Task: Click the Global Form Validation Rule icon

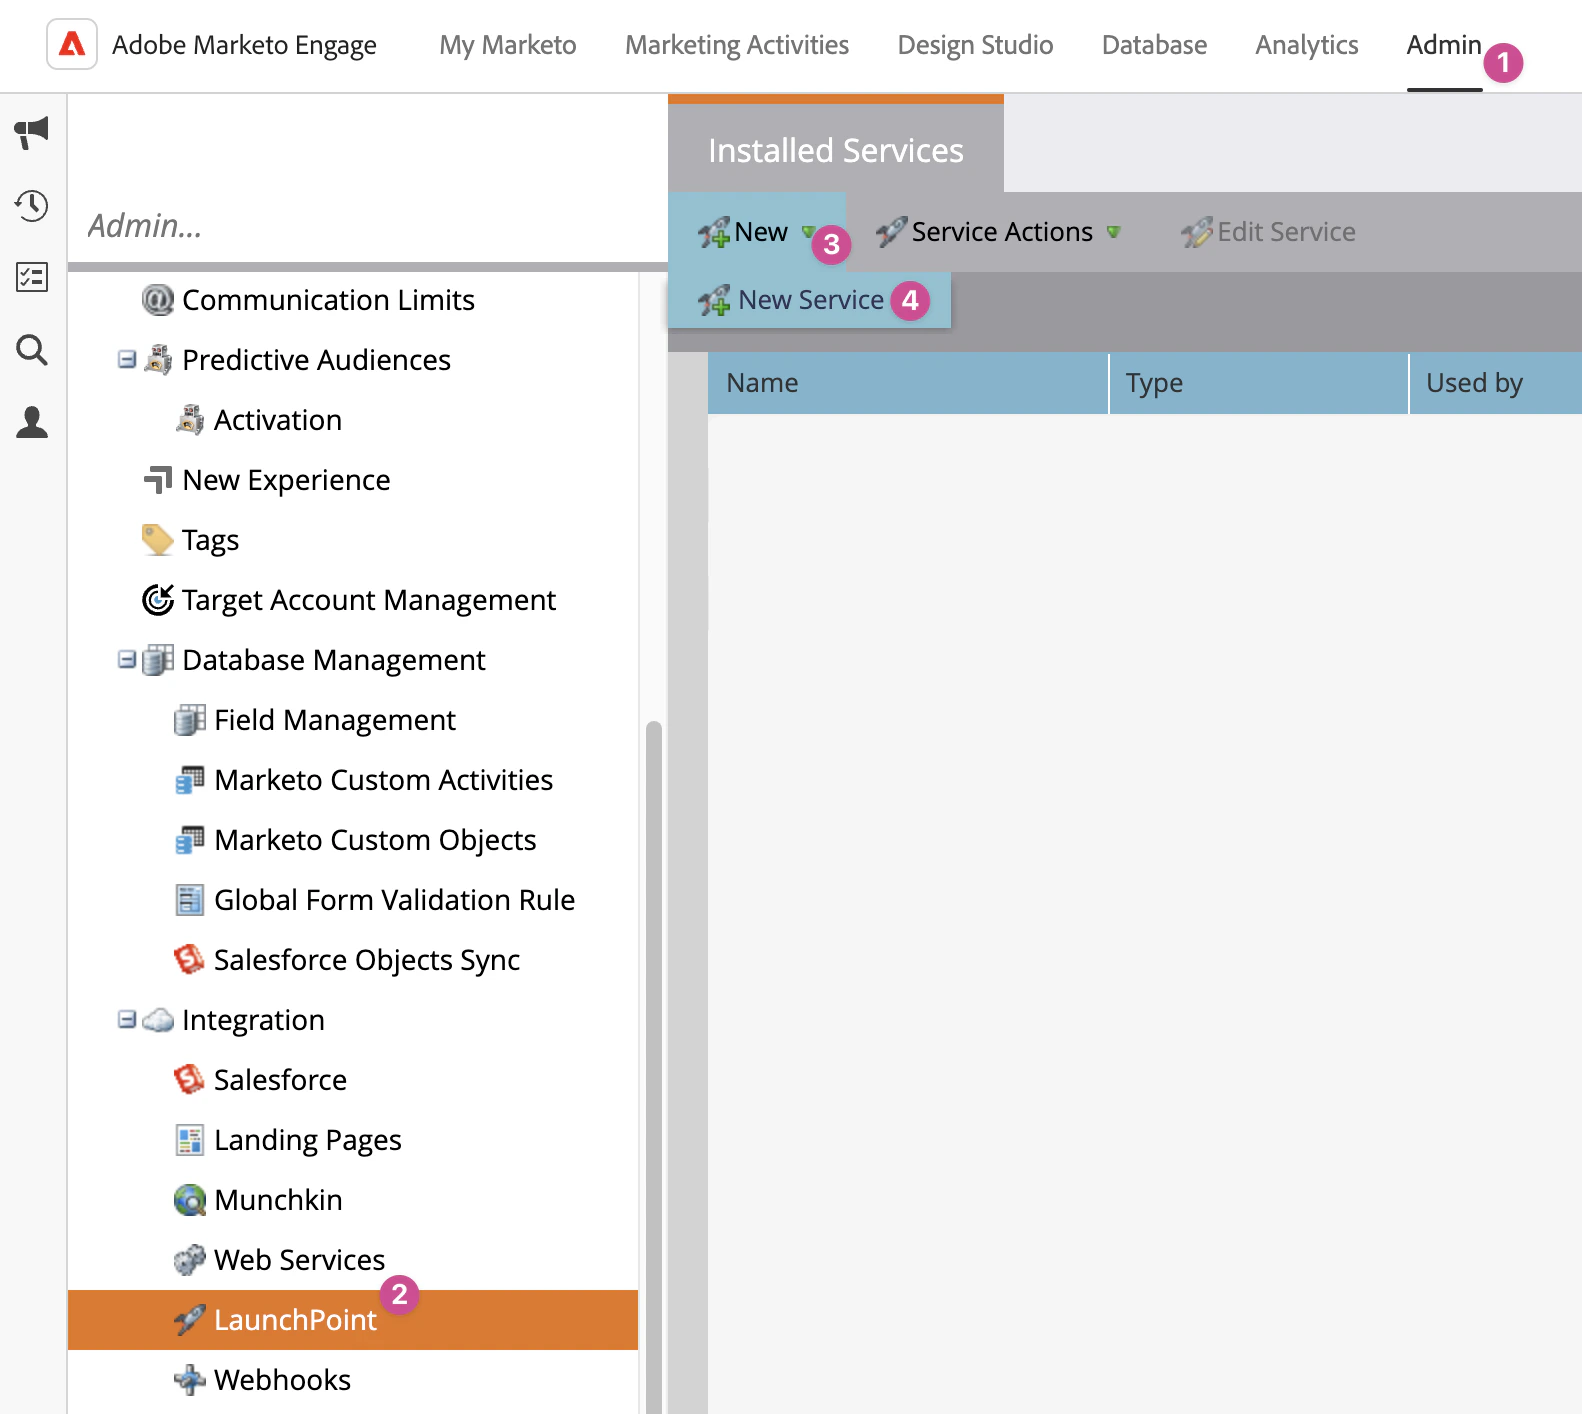Action: click(190, 899)
